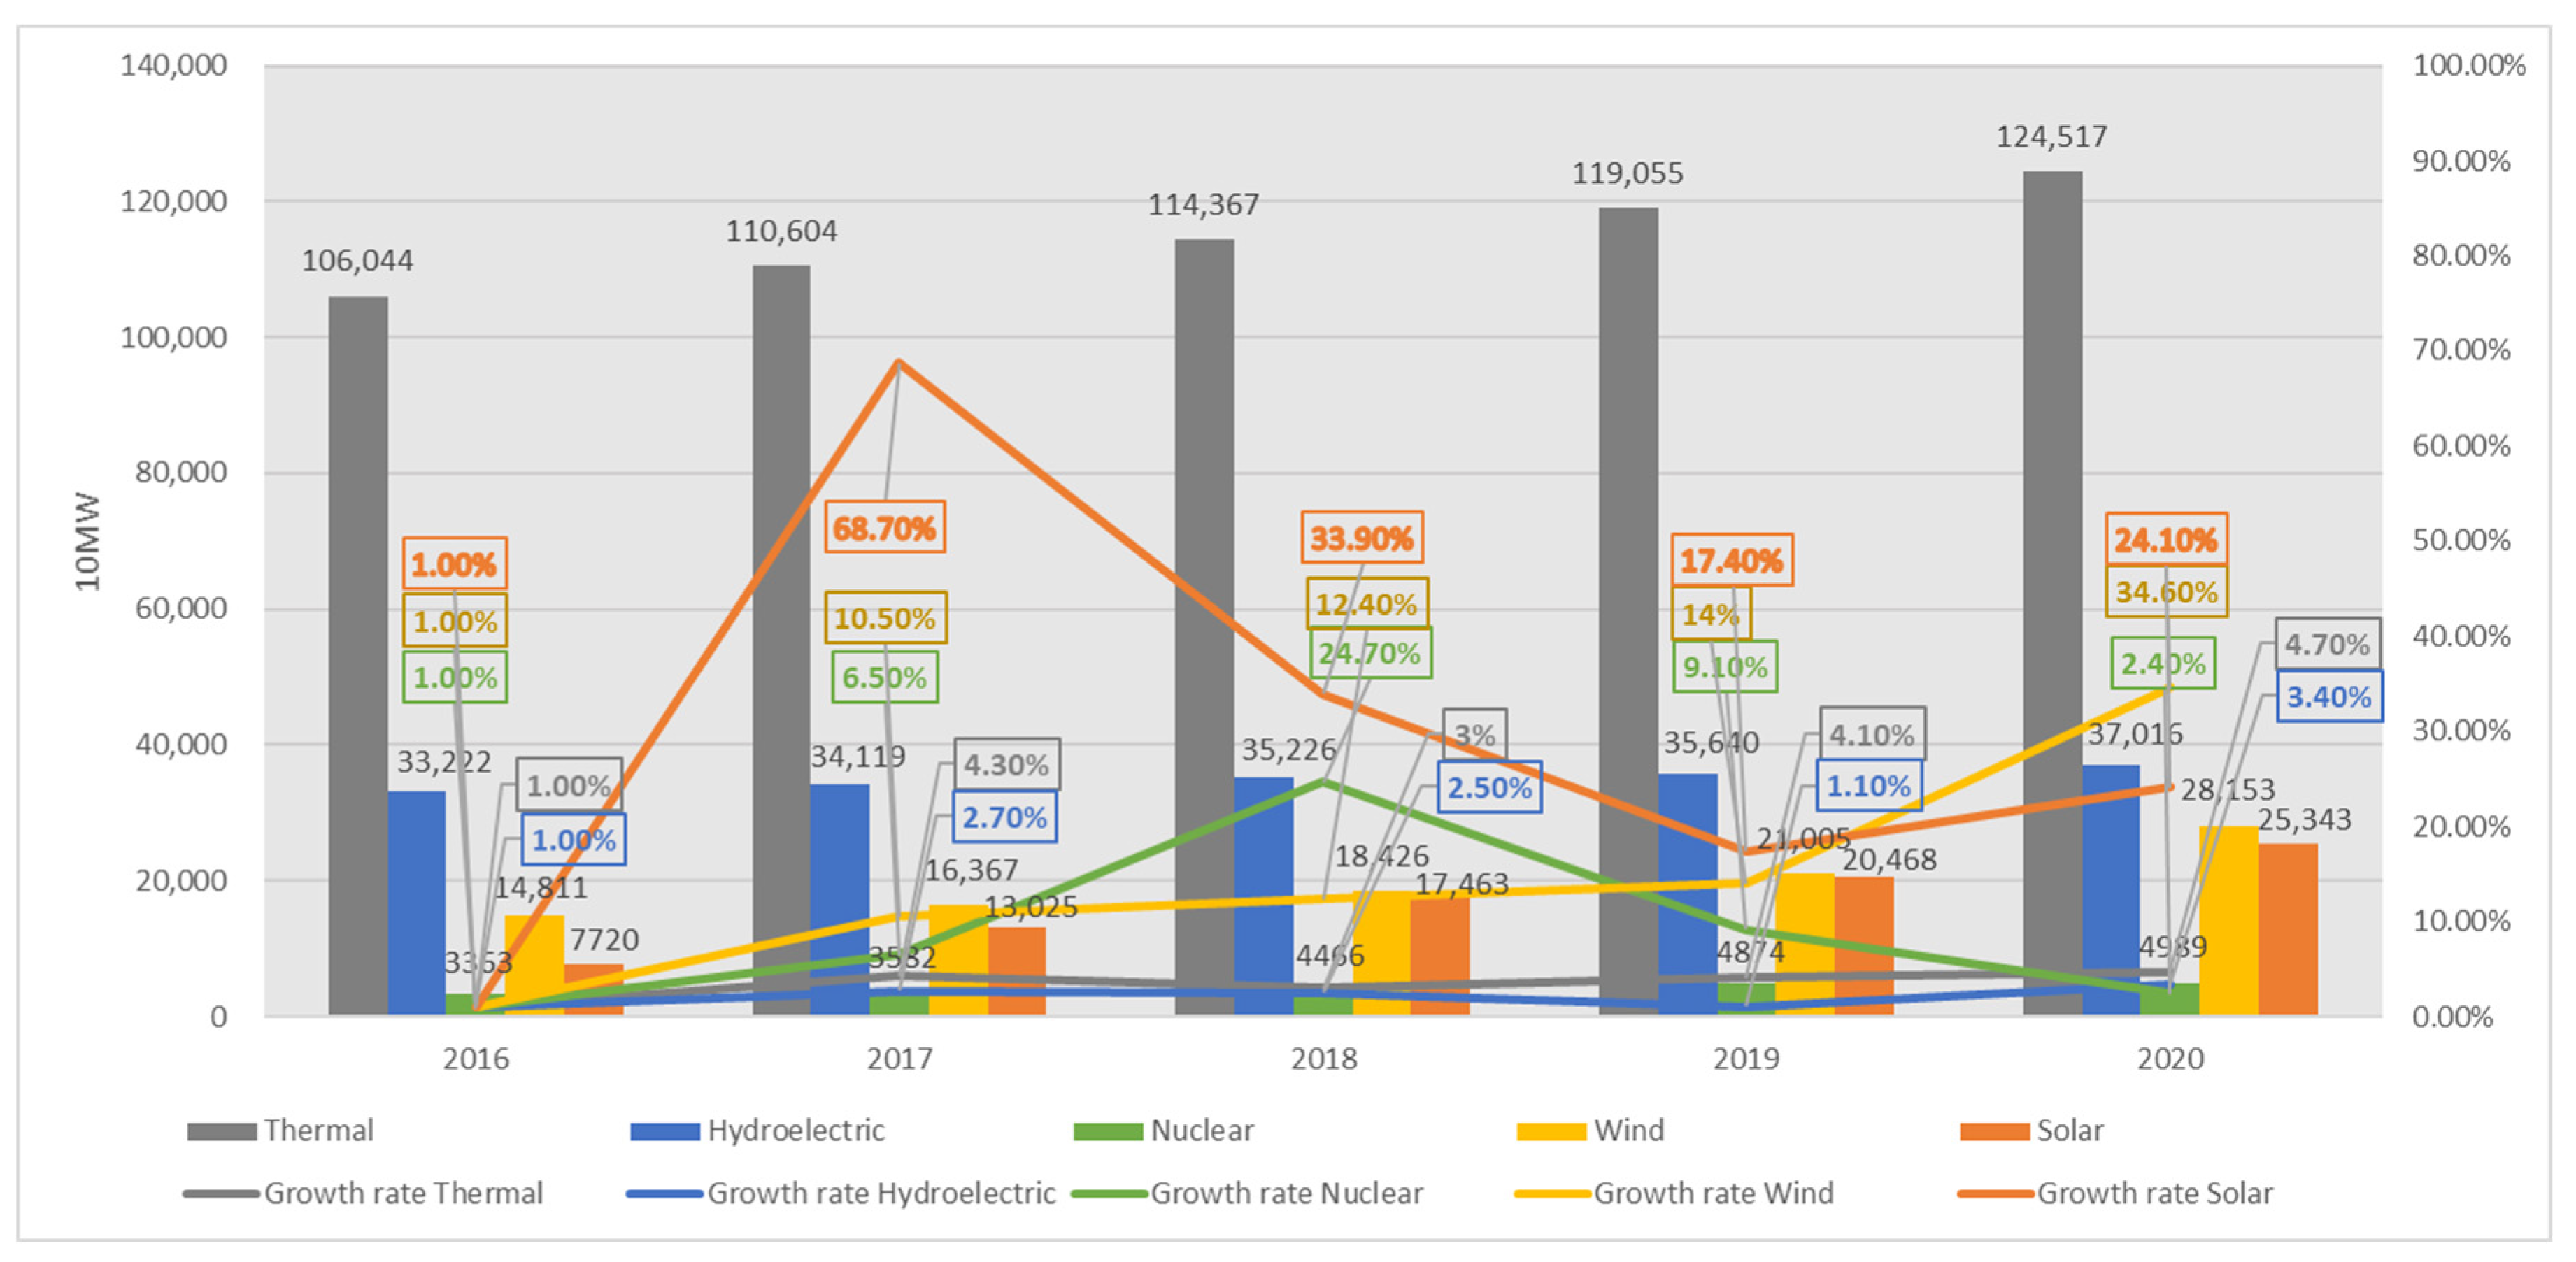
Task: Click the 10MW vertical axis title
Action: 88,541
